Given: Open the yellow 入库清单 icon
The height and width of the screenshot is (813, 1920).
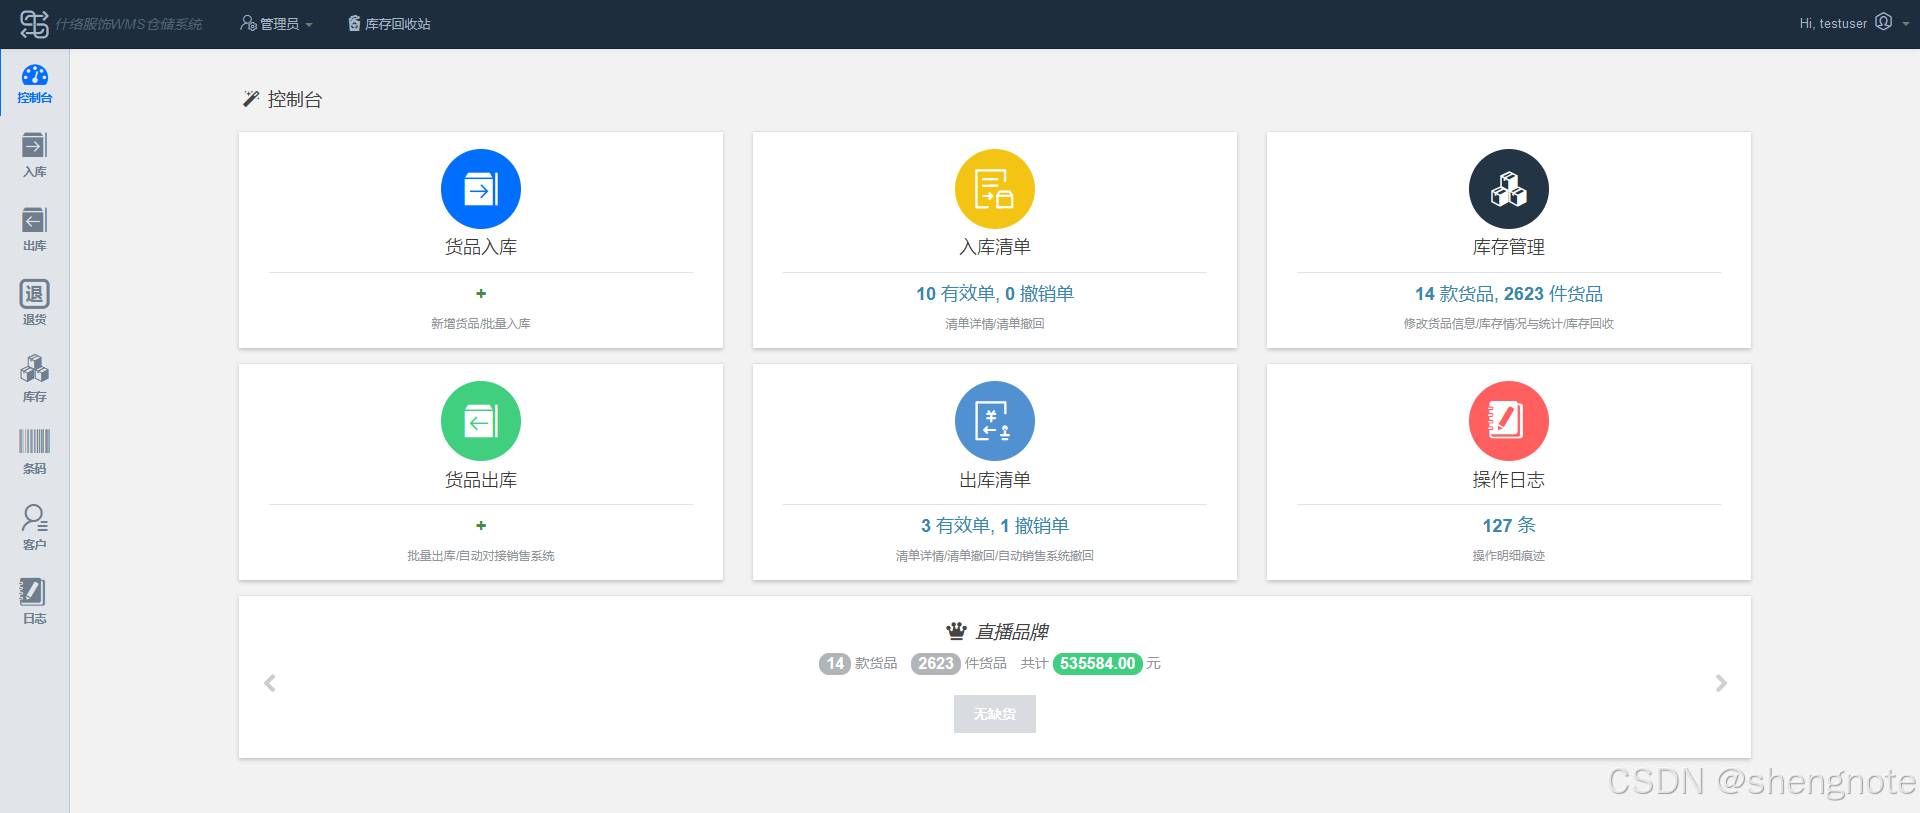Looking at the screenshot, I should [994, 189].
